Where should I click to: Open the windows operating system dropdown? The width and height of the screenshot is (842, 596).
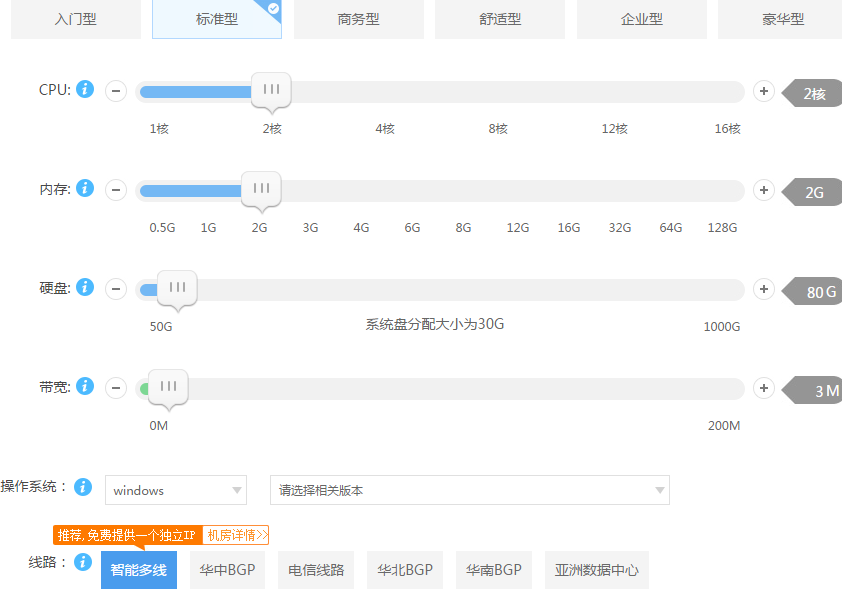coord(176,490)
